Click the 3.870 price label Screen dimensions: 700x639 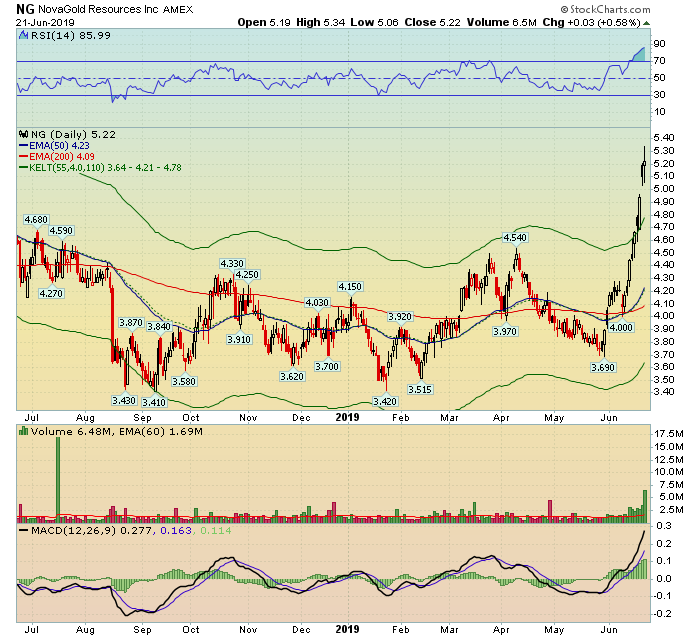pos(131,322)
